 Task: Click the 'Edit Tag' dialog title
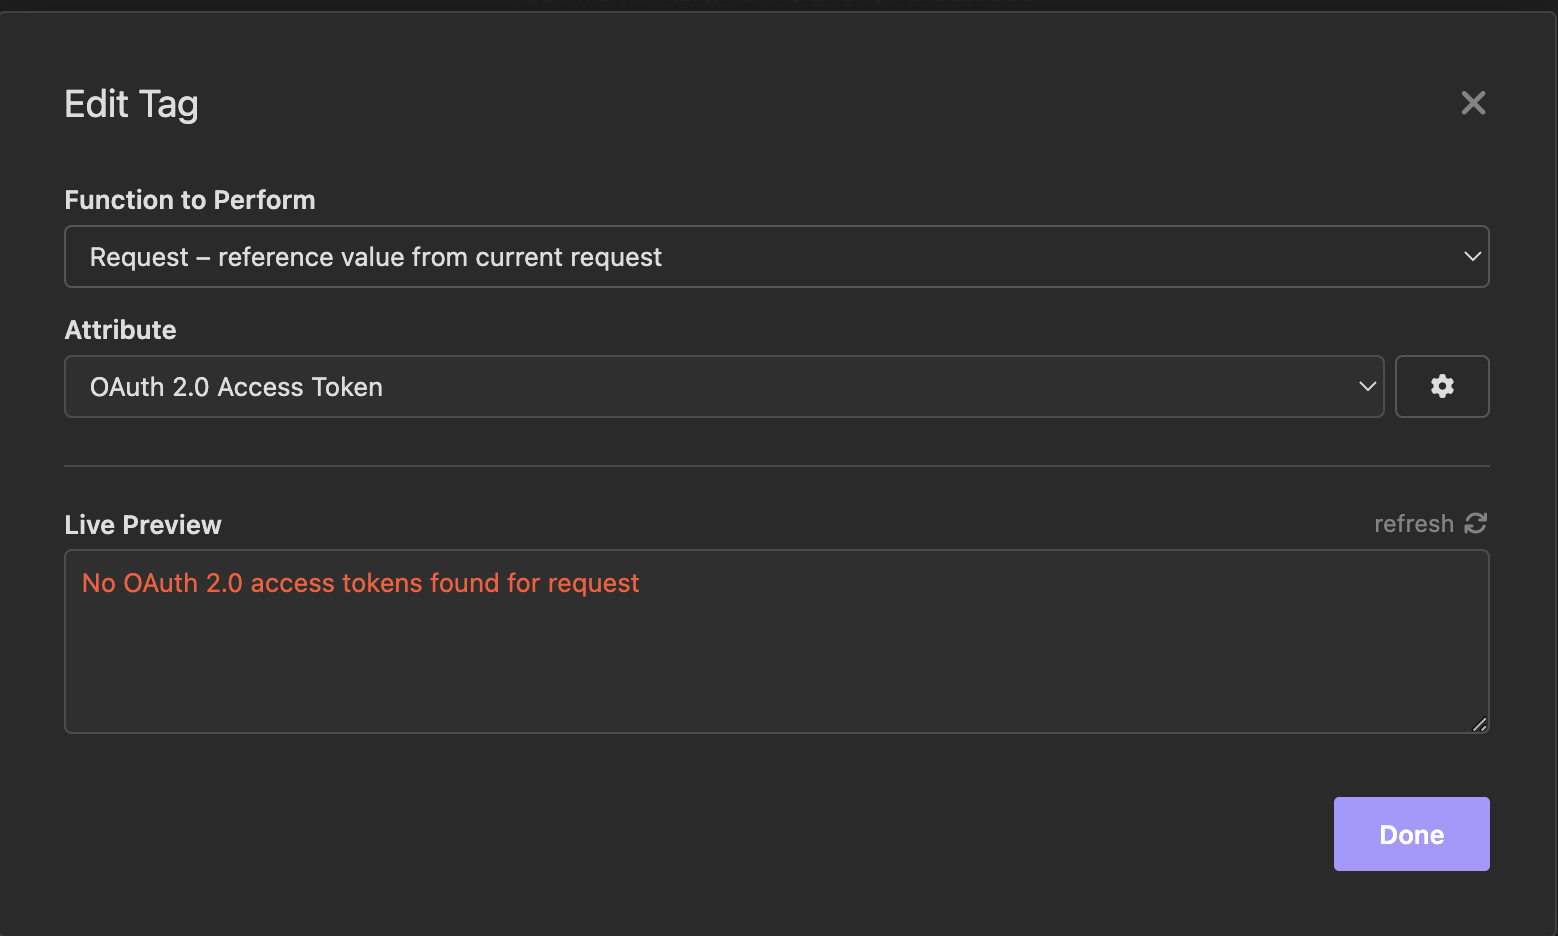pyautogui.click(x=131, y=104)
